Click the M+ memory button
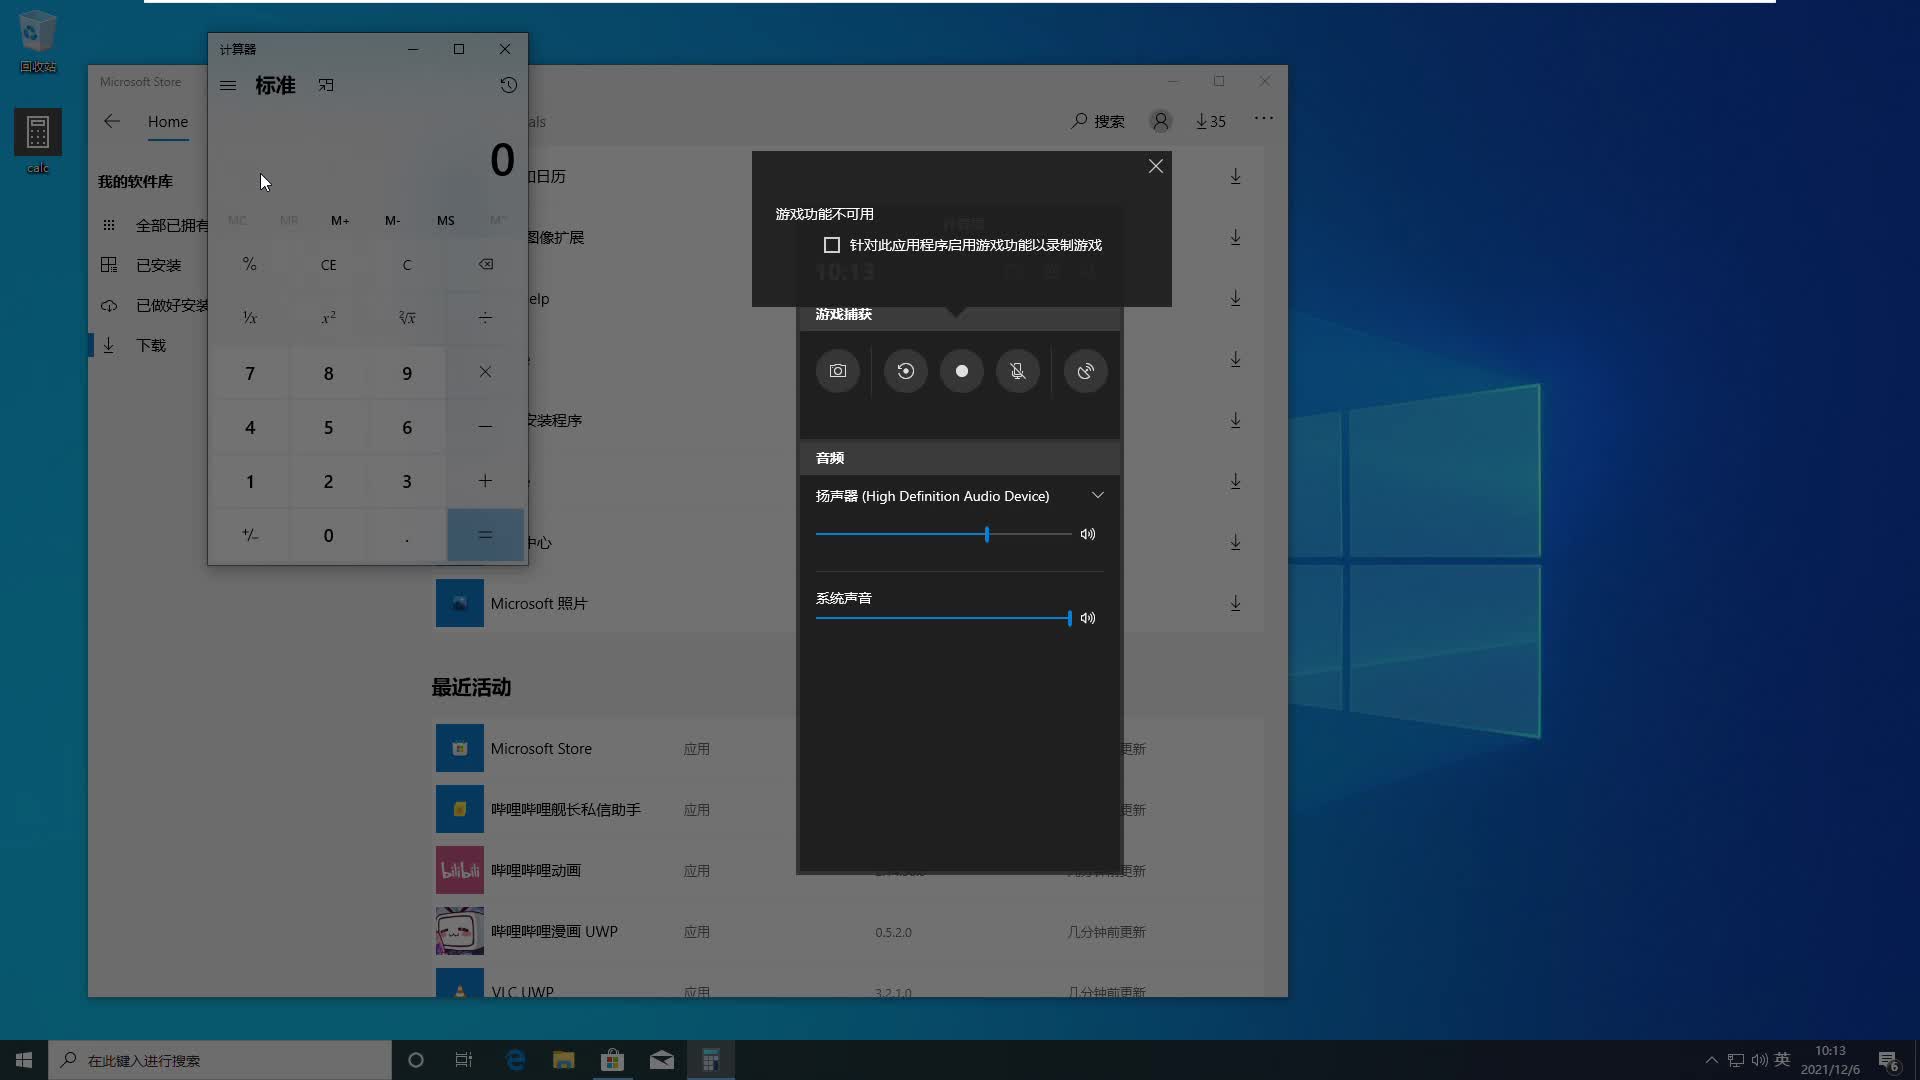 (340, 220)
